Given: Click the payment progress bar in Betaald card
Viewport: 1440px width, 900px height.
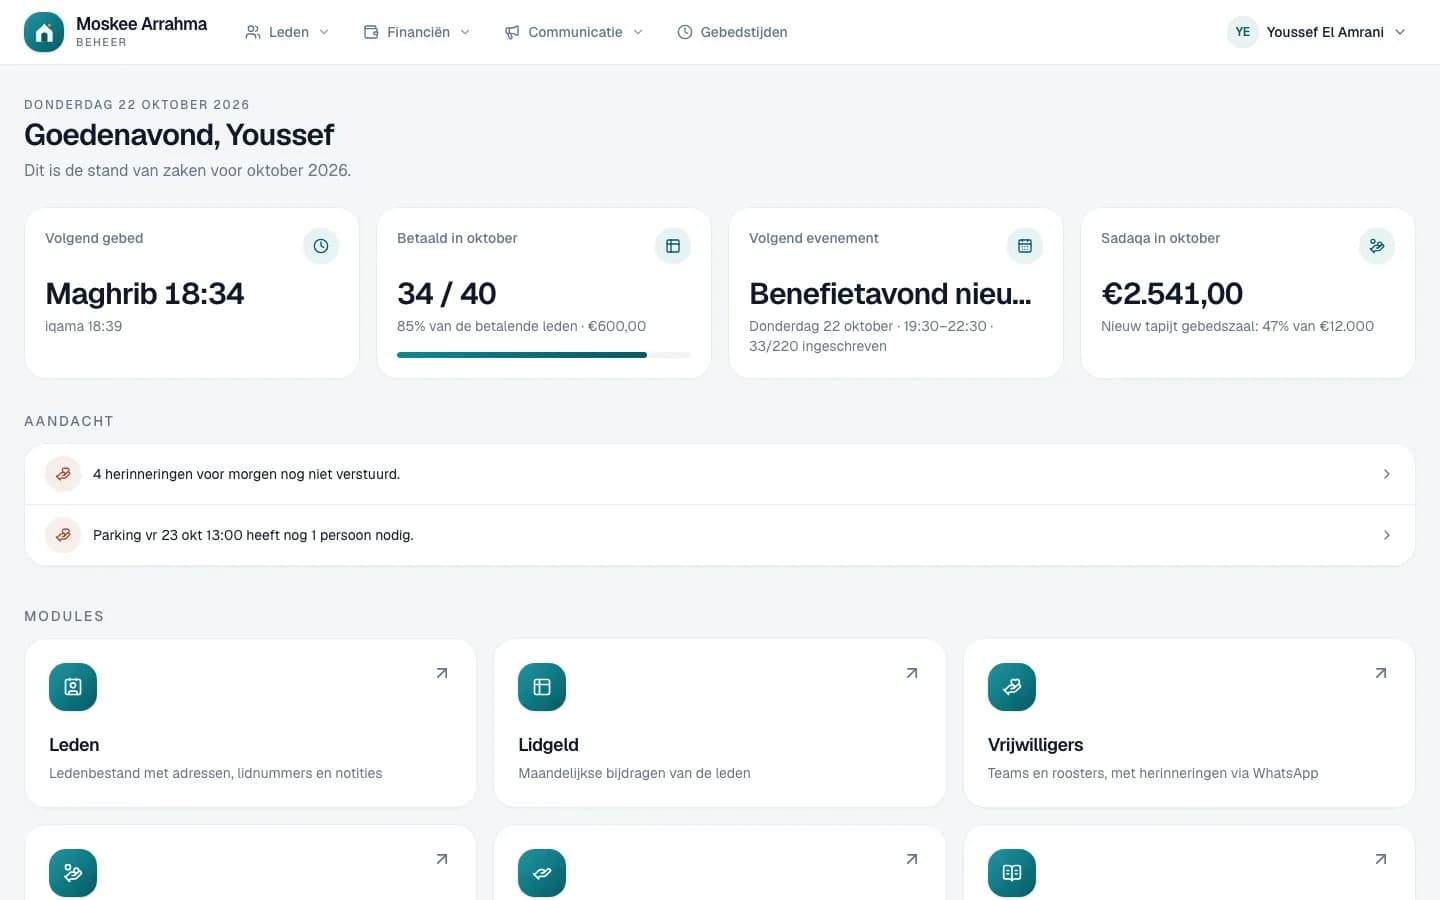Looking at the screenshot, I should (x=544, y=355).
